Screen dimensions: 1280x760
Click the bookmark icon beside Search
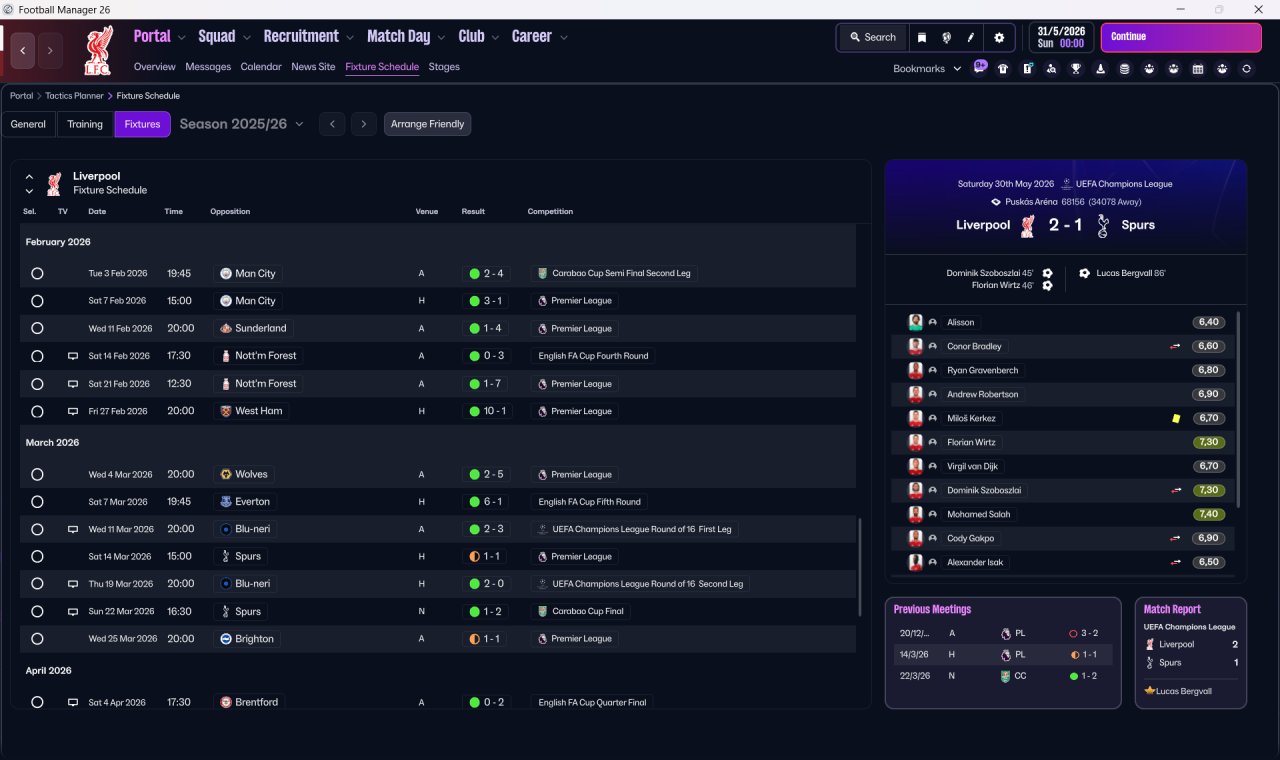(922, 37)
